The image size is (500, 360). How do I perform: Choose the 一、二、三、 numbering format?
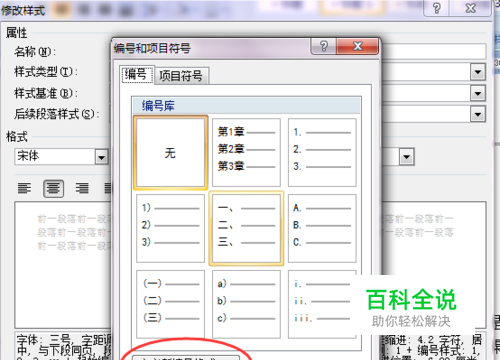coord(246,228)
